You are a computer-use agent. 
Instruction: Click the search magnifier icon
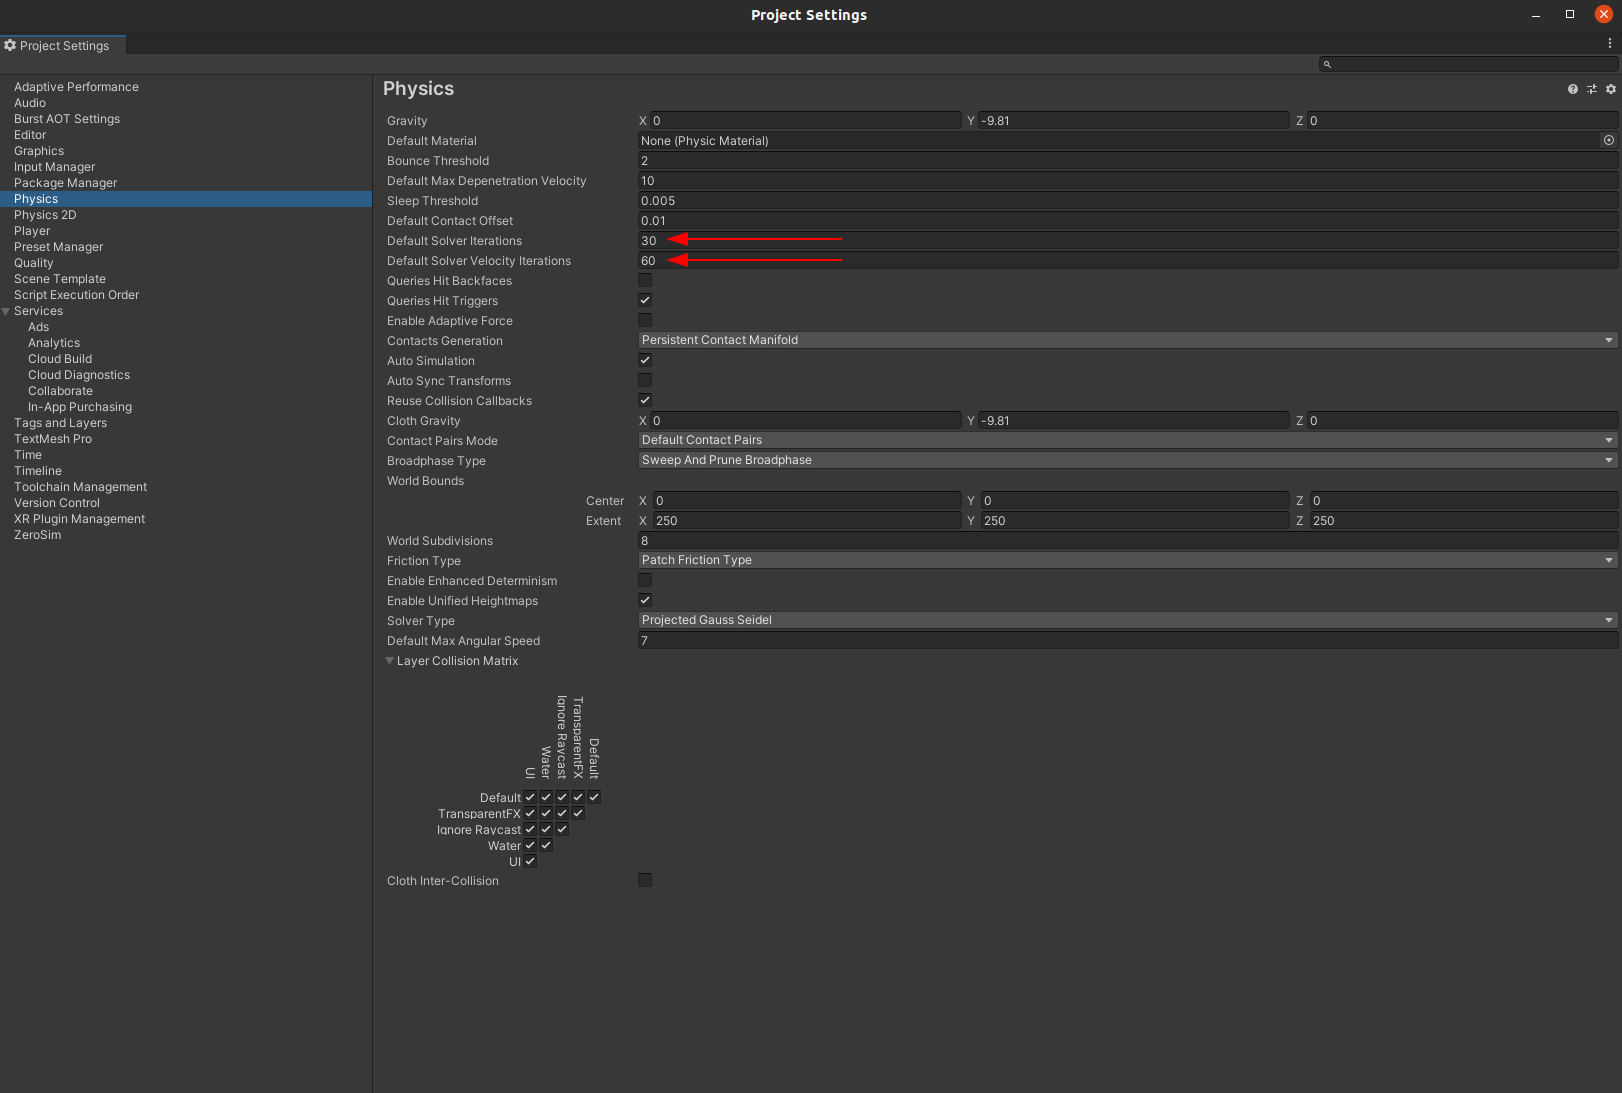(1327, 64)
